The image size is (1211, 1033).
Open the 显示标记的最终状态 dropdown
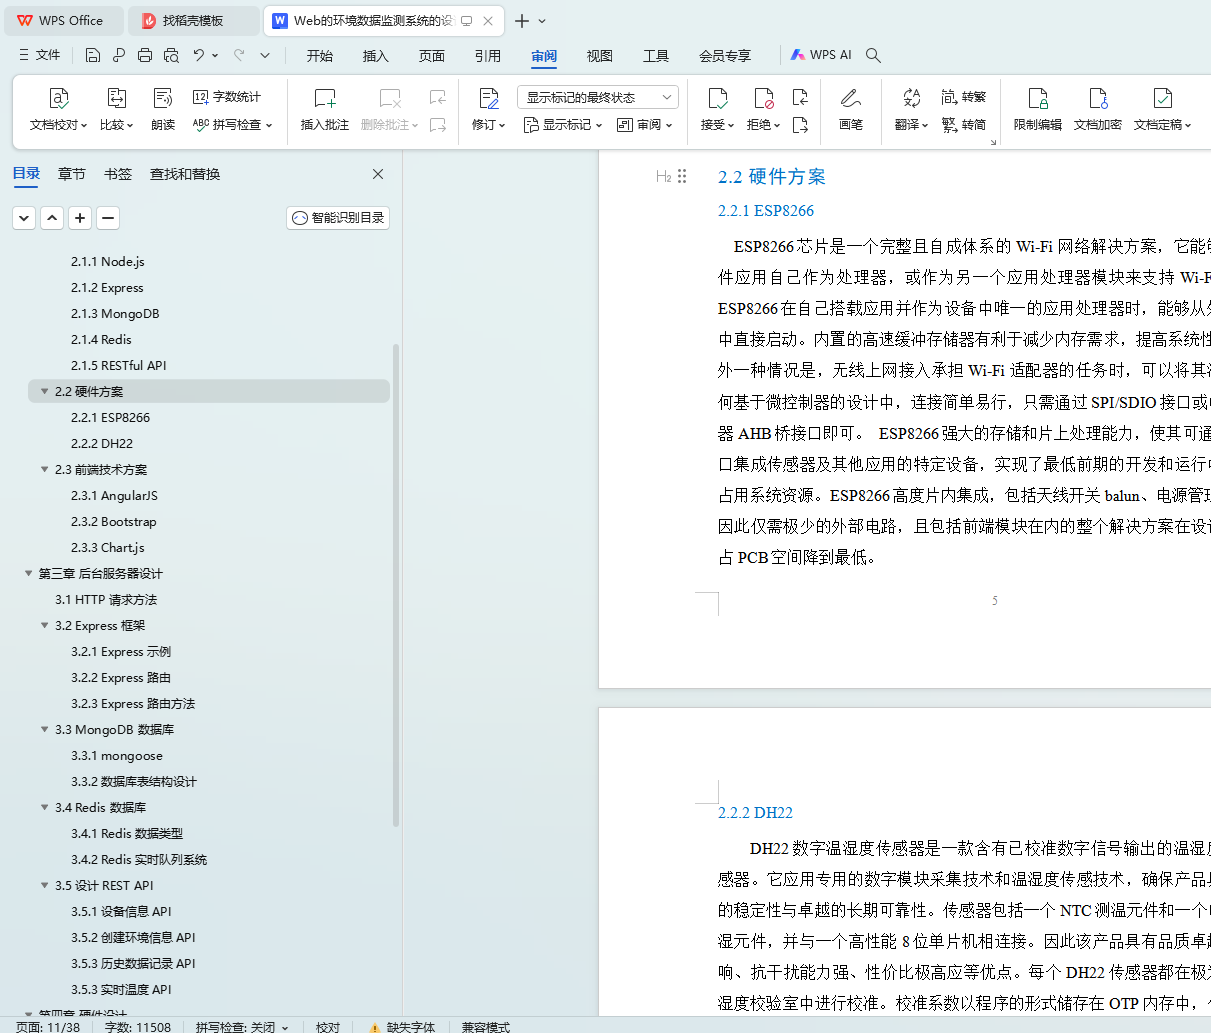pos(597,97)
